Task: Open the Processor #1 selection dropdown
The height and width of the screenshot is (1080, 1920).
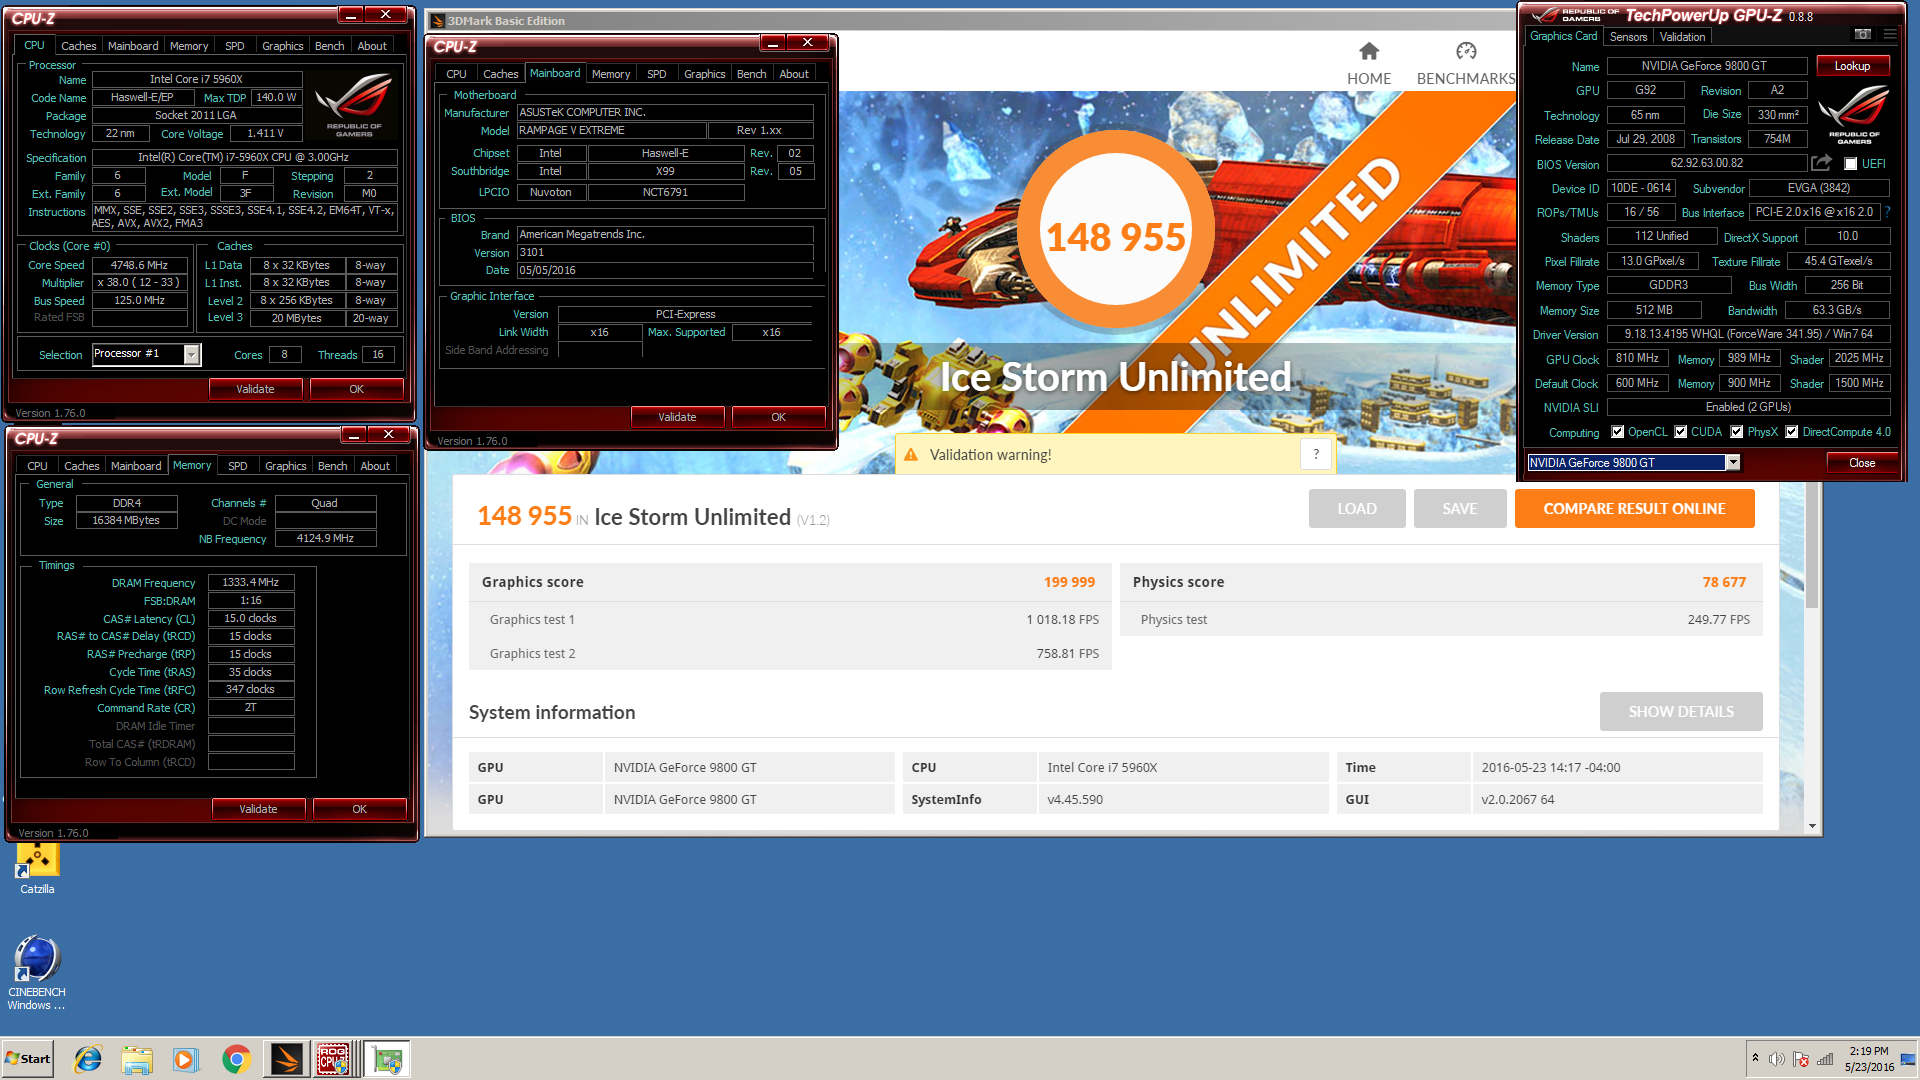Action: (x=191, y=354)
